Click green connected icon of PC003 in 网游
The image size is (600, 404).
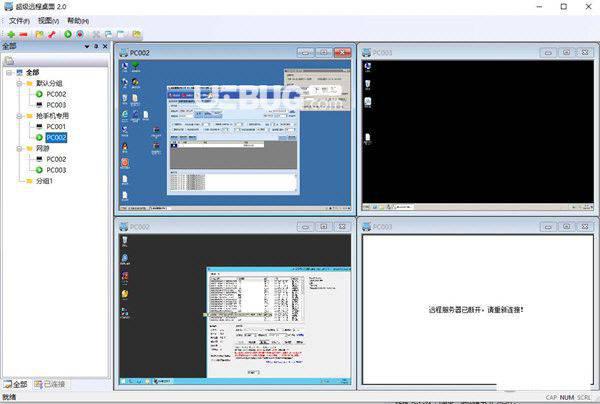tap(39, 170)
